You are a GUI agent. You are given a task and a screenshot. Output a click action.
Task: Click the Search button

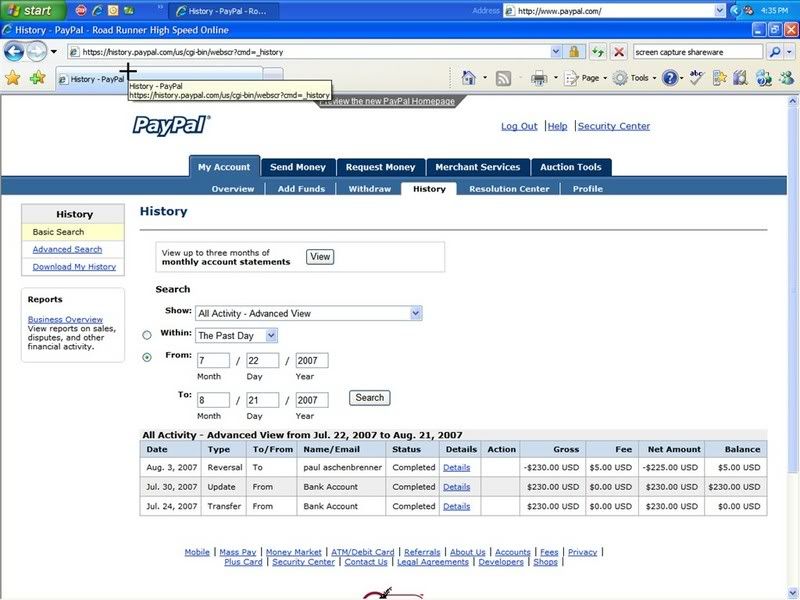[369, 398]
